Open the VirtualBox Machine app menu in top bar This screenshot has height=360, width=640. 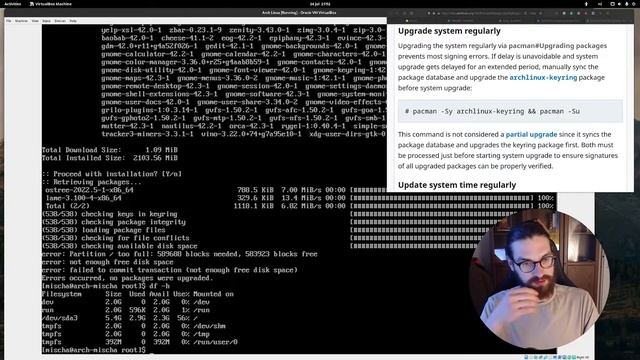pyautogui.click(x=51, y=4)
